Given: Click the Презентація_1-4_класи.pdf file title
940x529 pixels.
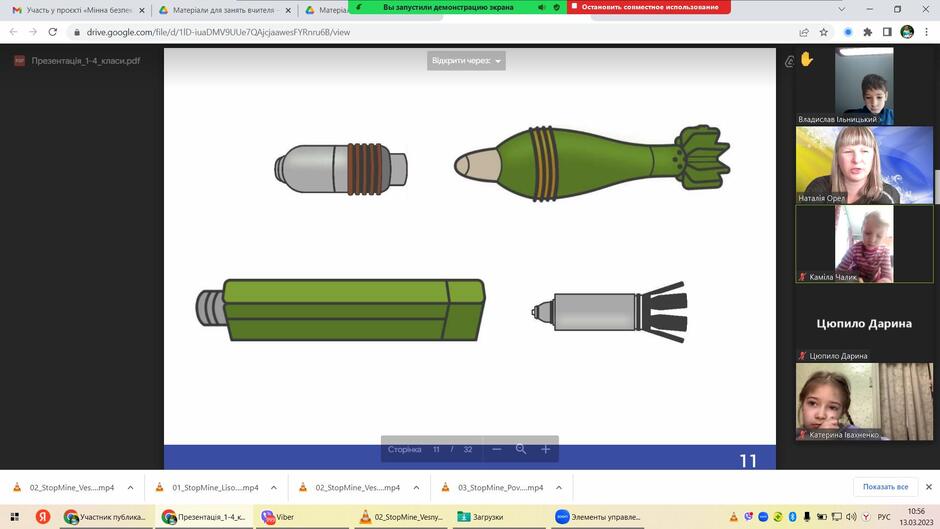Looking at the screenshot, I should click(86, 61).
